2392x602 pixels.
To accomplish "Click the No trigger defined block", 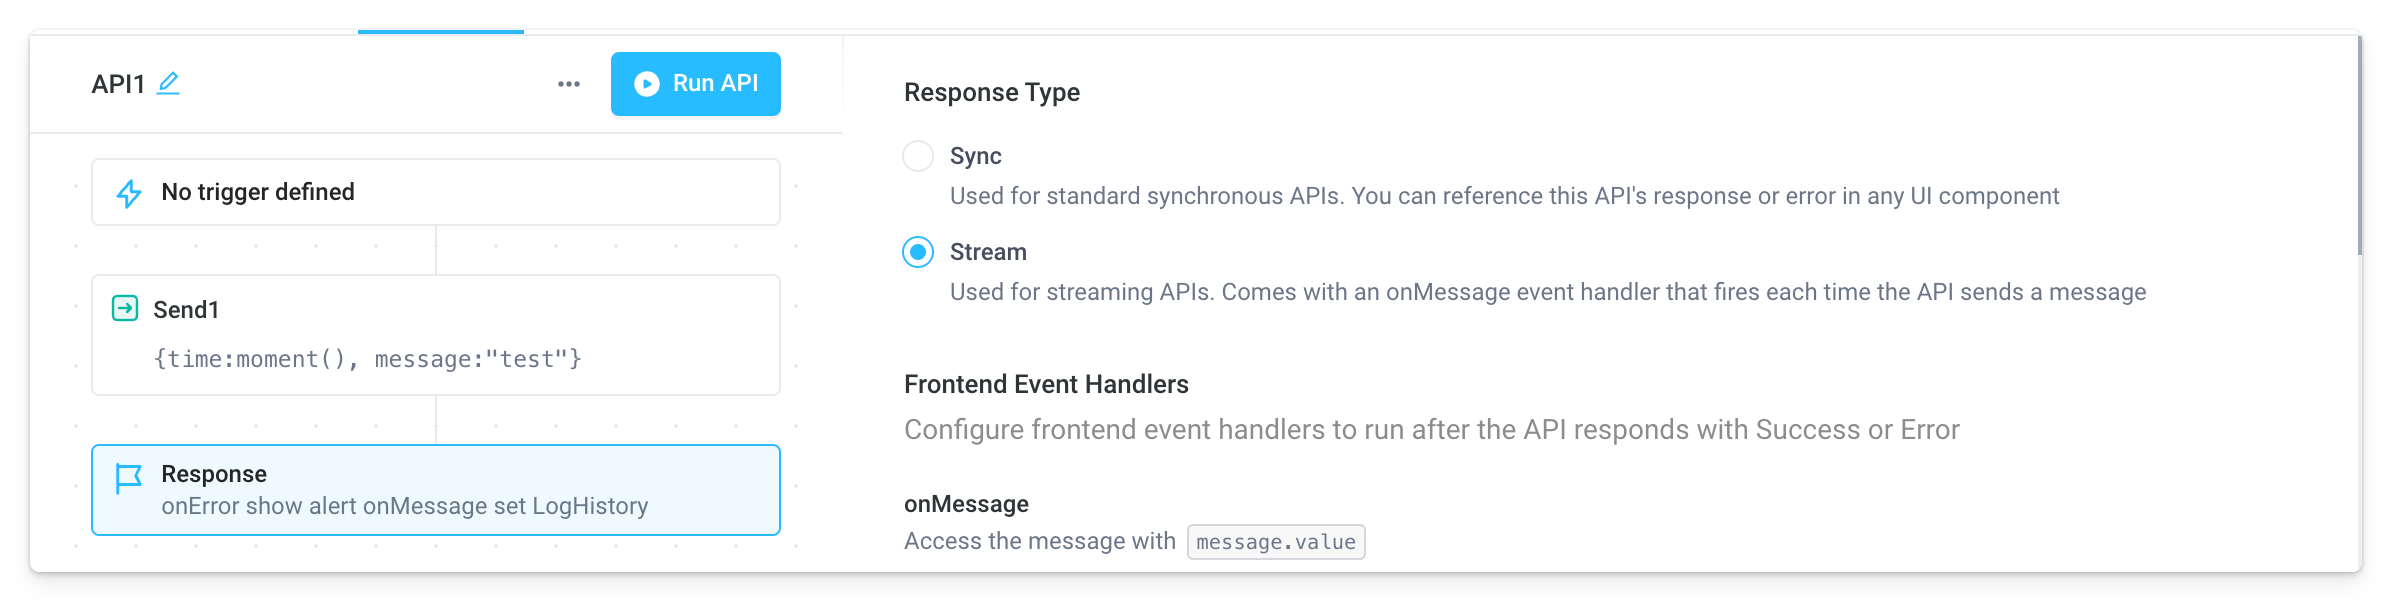I will pyautogui.click(x=435, y=191).
